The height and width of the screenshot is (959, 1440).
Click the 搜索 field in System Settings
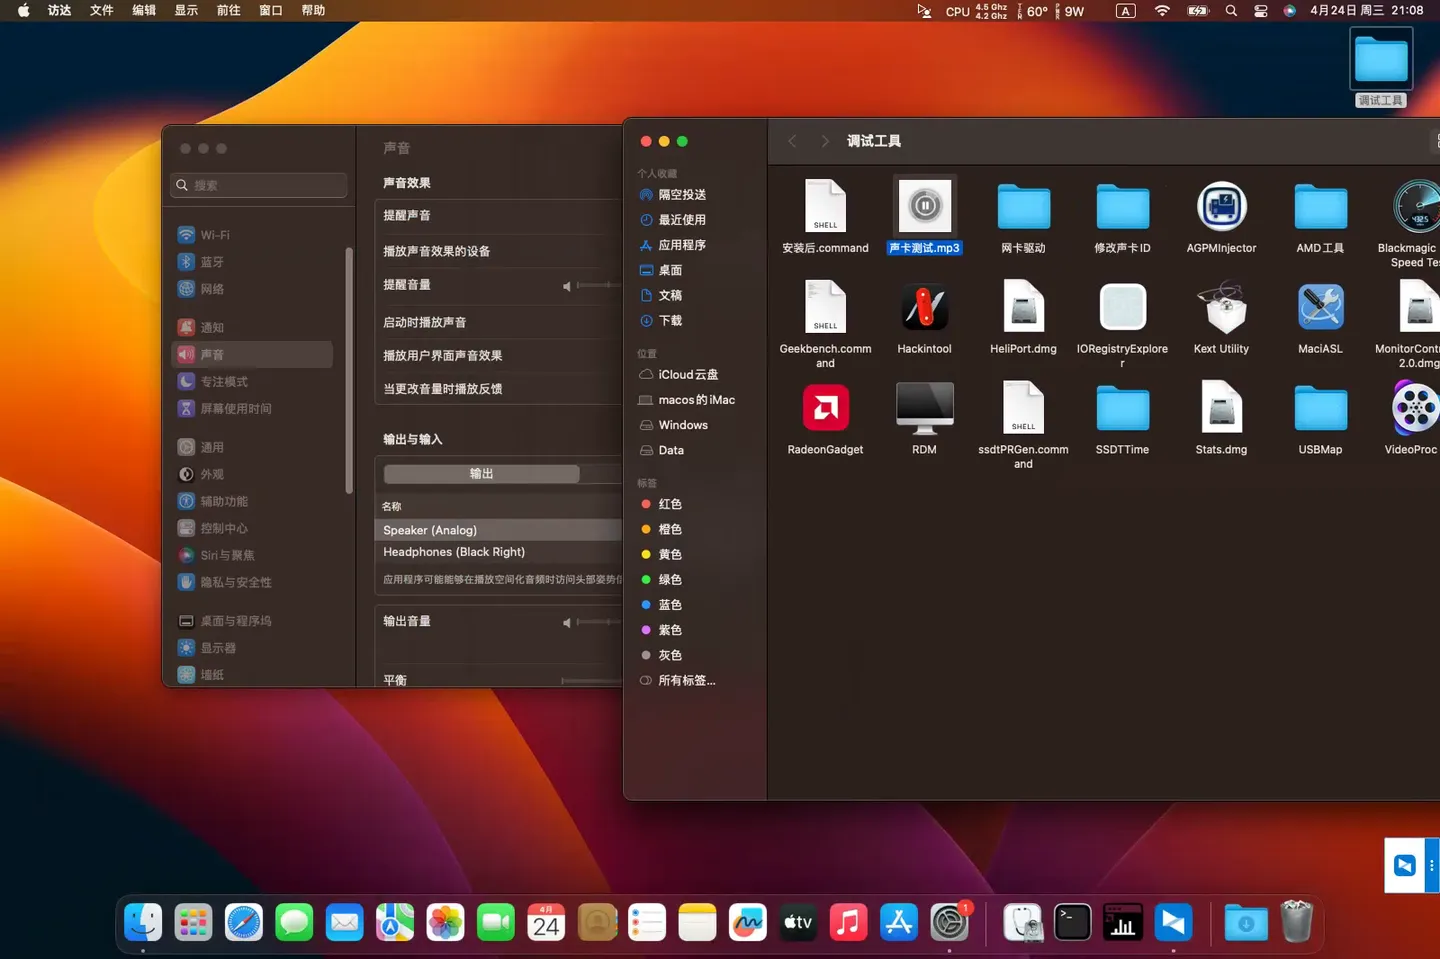tap(258, 185)
